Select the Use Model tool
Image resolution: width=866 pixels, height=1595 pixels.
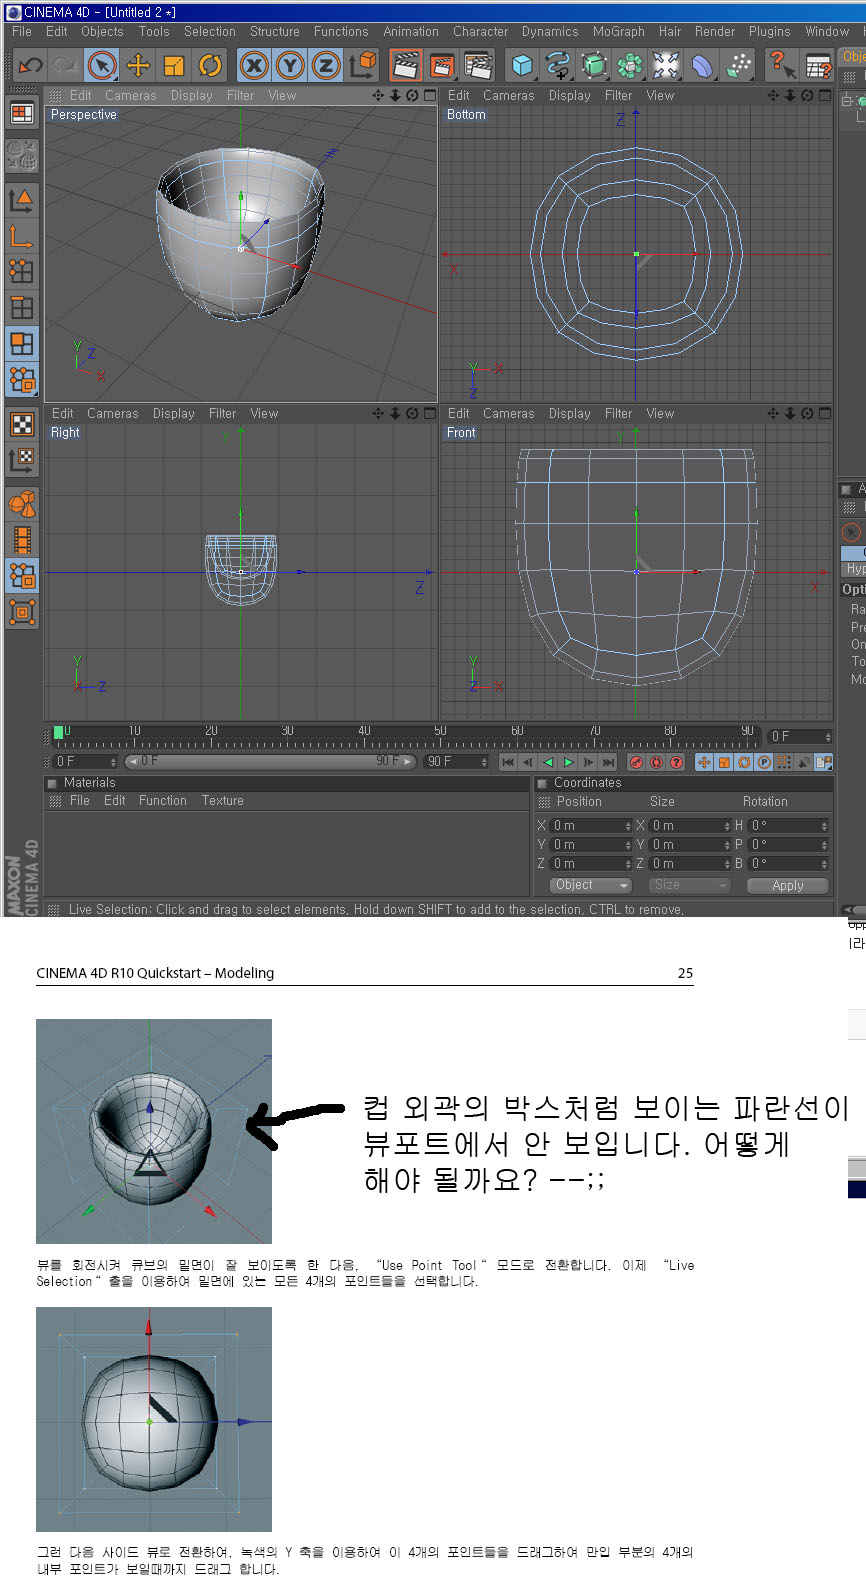click(22, 200)
